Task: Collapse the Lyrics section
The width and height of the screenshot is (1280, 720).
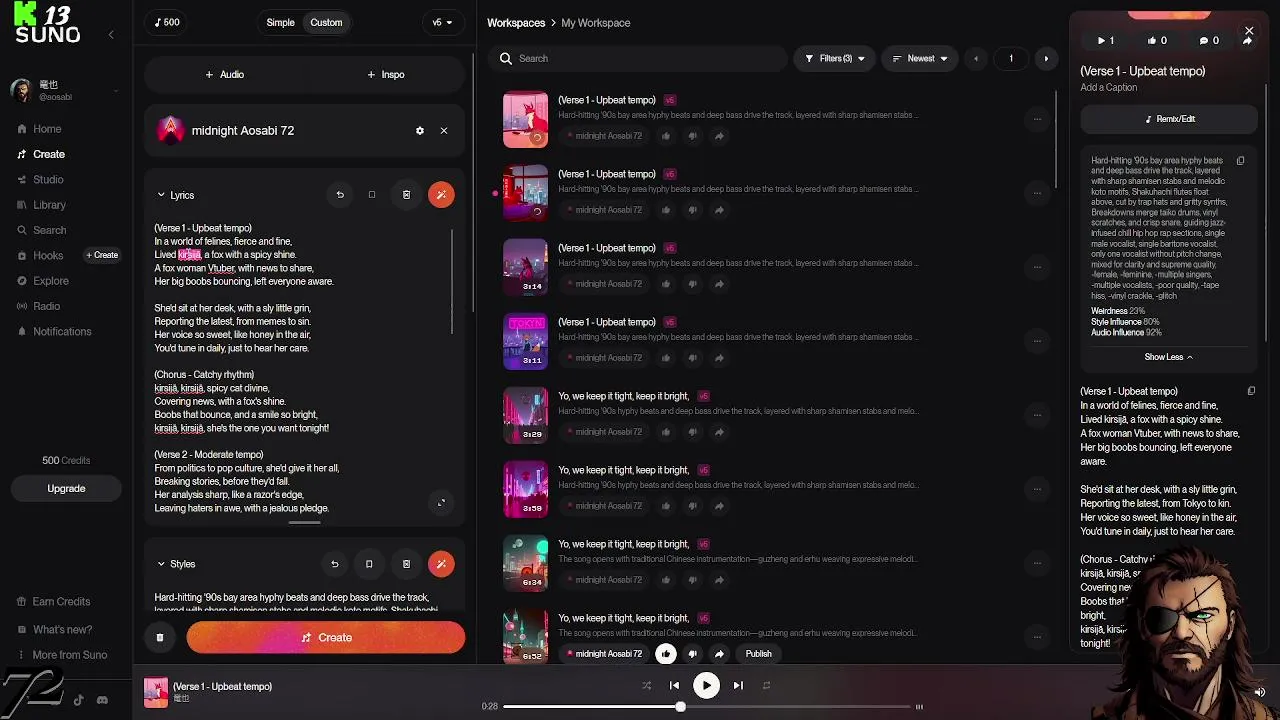Action: pyautogui.click(x=161, y=196)
